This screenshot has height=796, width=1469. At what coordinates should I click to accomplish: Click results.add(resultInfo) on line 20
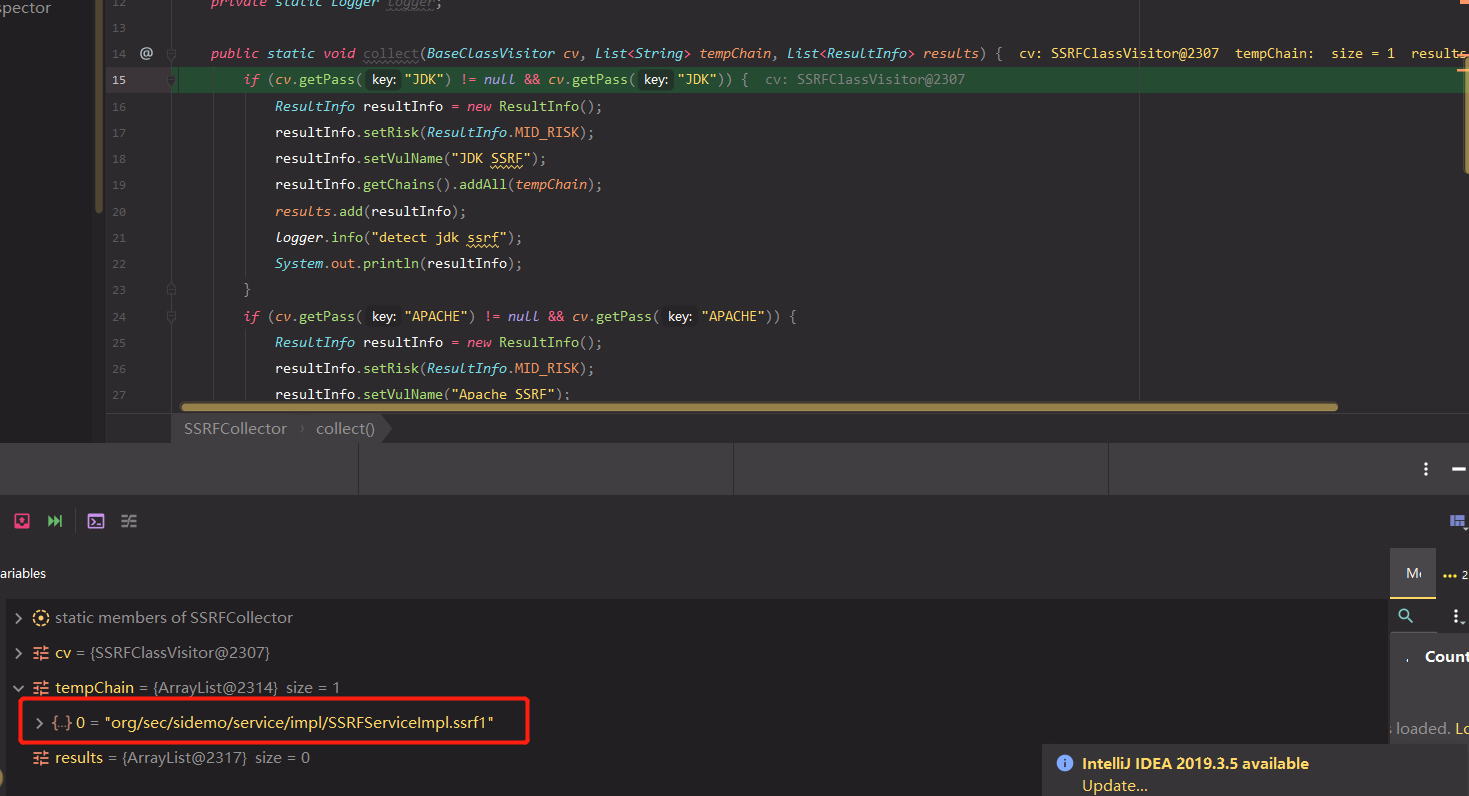pyautogui.click(x=371, y=212)
